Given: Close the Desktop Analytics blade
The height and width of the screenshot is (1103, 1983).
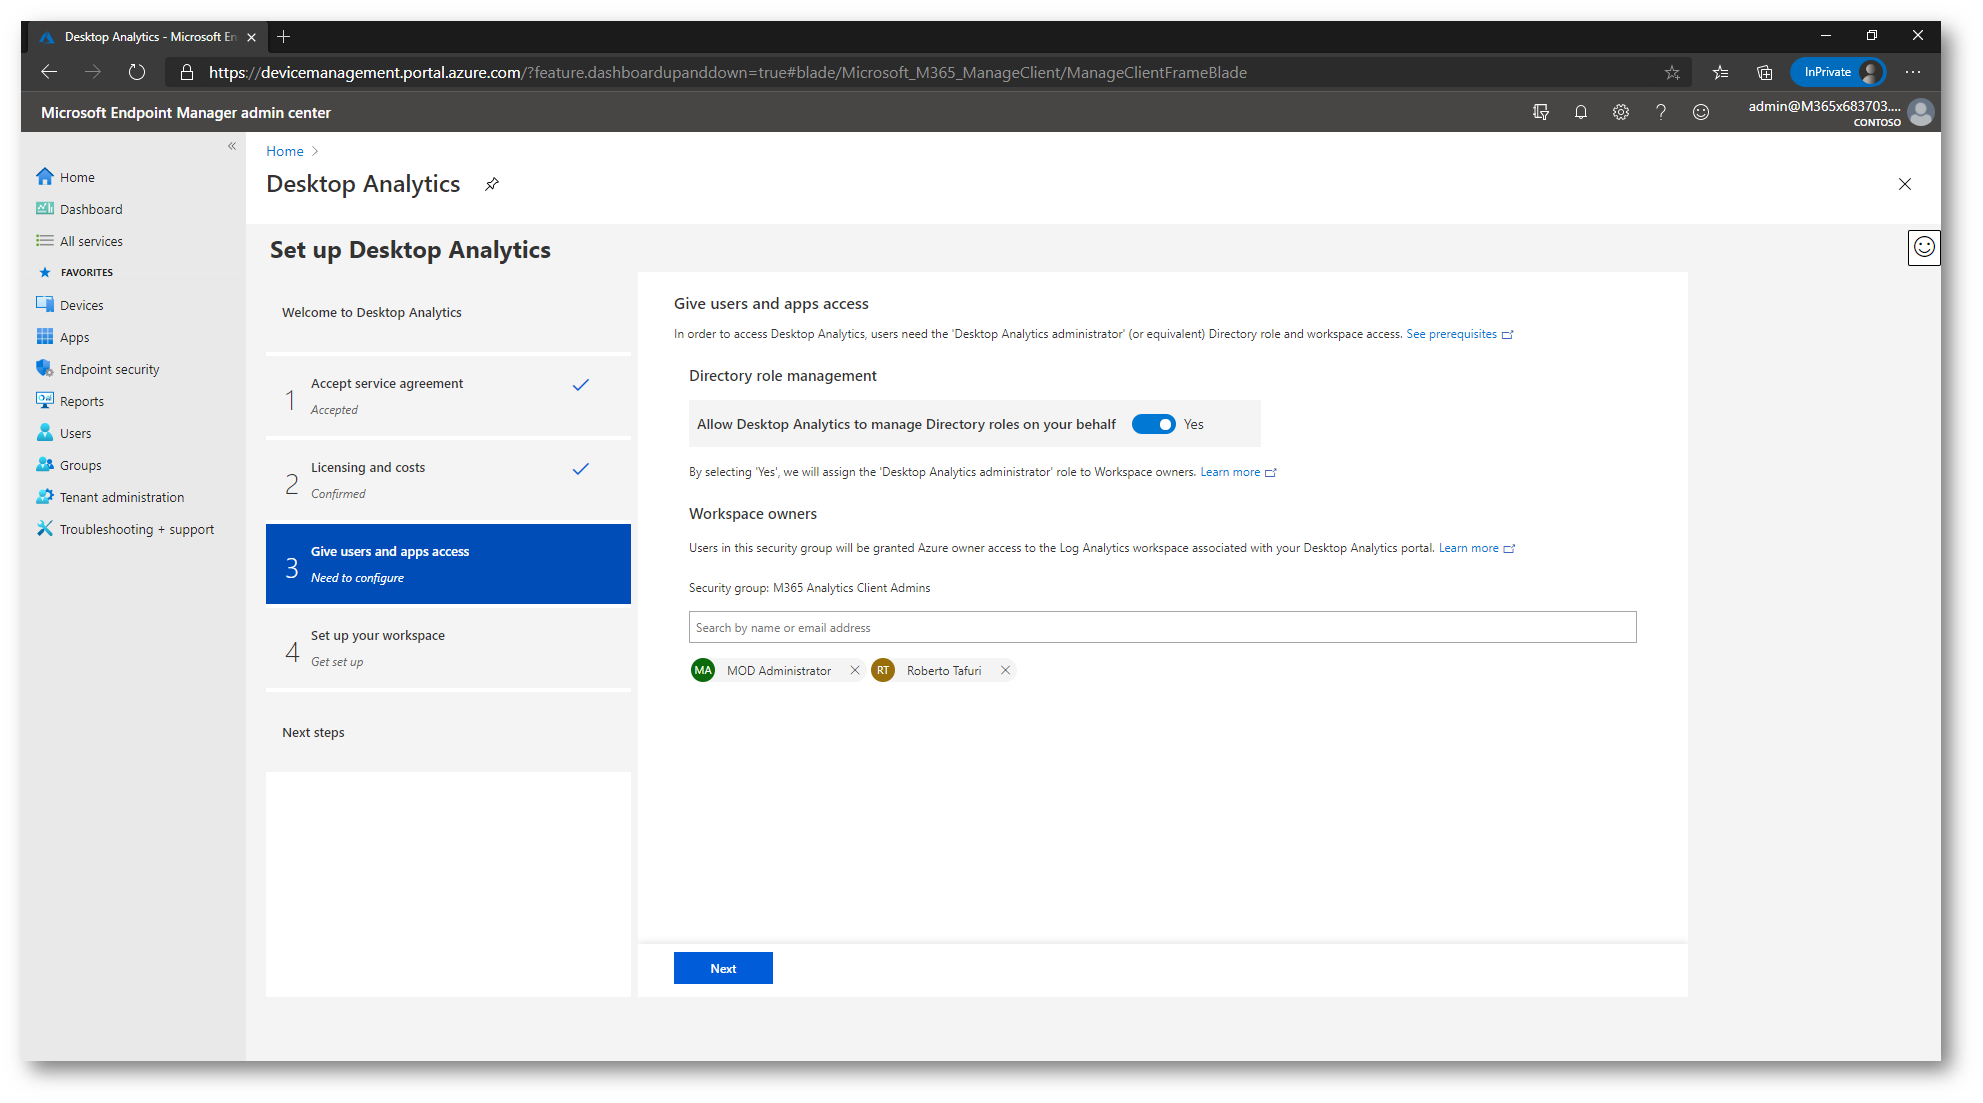Looking at the screenshot, I should [1904, 184].
